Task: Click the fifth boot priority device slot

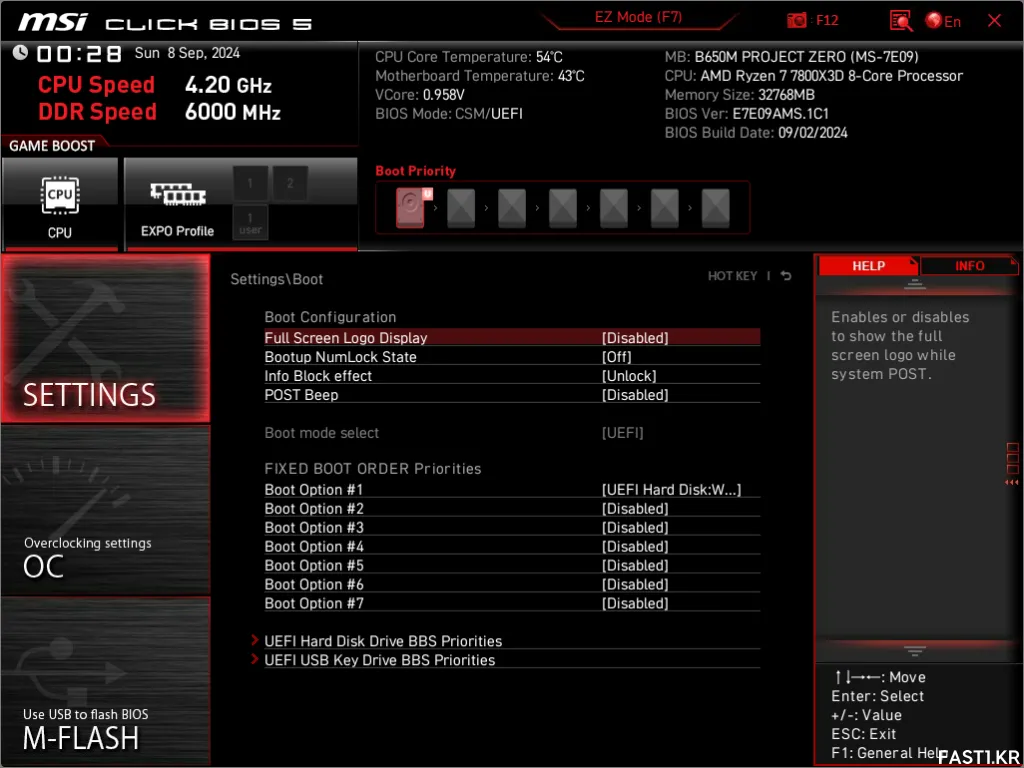Action: click(x=614, y=208)
